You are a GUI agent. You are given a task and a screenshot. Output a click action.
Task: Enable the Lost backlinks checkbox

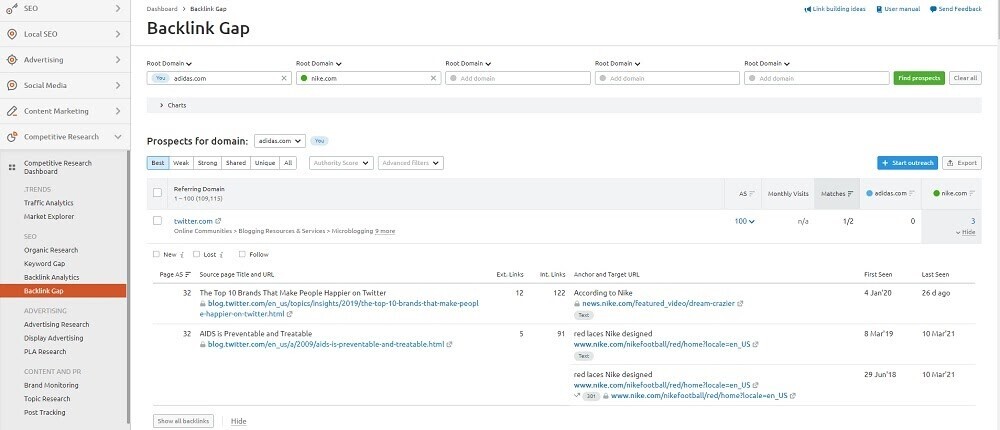point(196,255)
